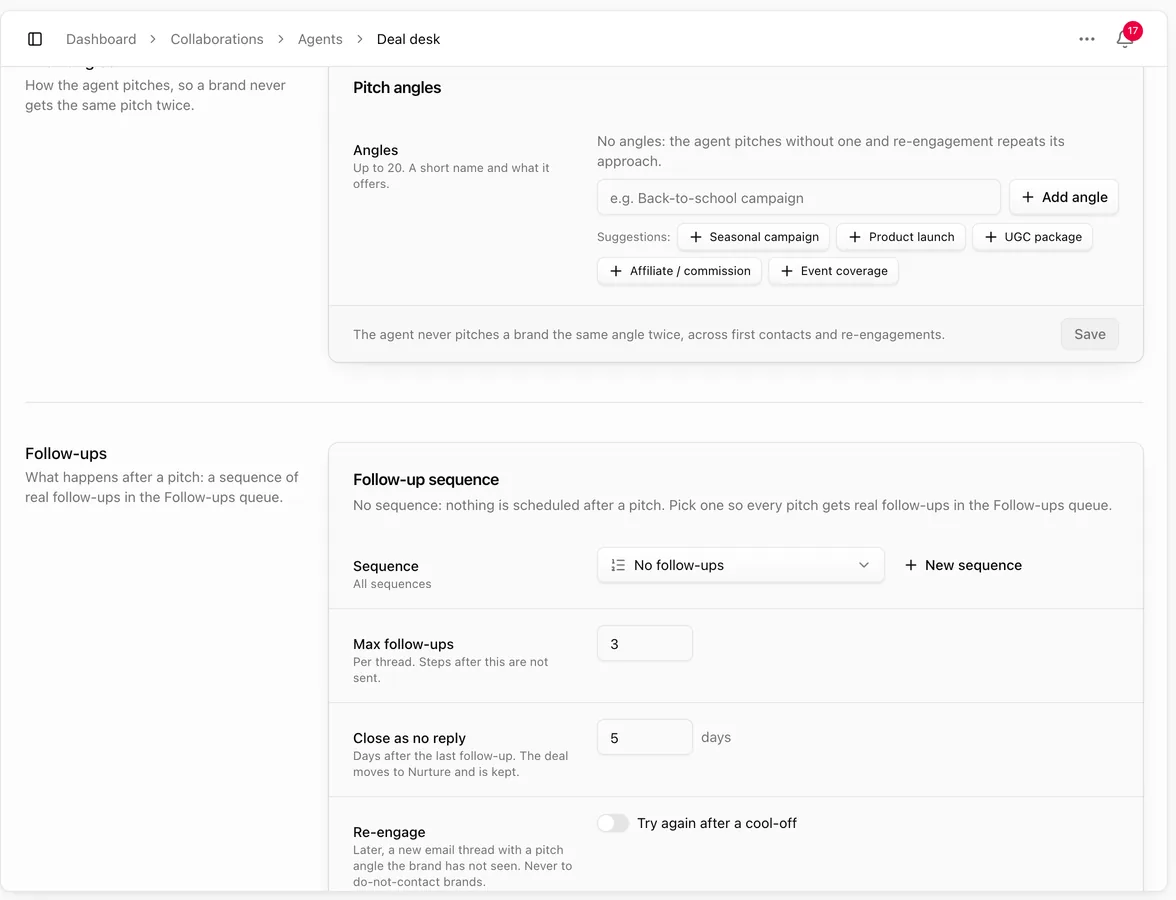Click the Try again after a cool-off label
Screen dimensions: 1176x900
click(x=716, y=823)
